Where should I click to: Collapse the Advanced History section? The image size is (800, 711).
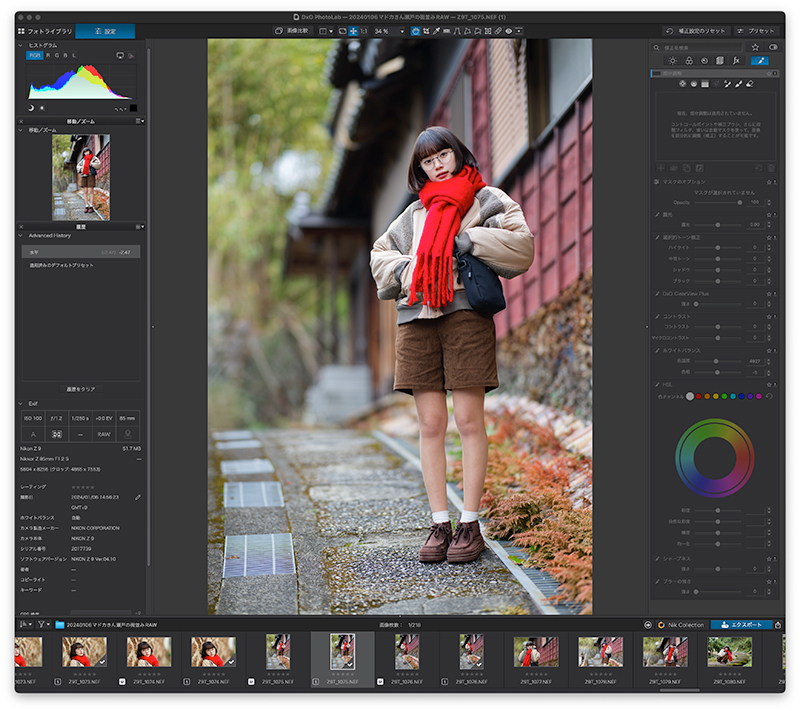click(20, 236)
